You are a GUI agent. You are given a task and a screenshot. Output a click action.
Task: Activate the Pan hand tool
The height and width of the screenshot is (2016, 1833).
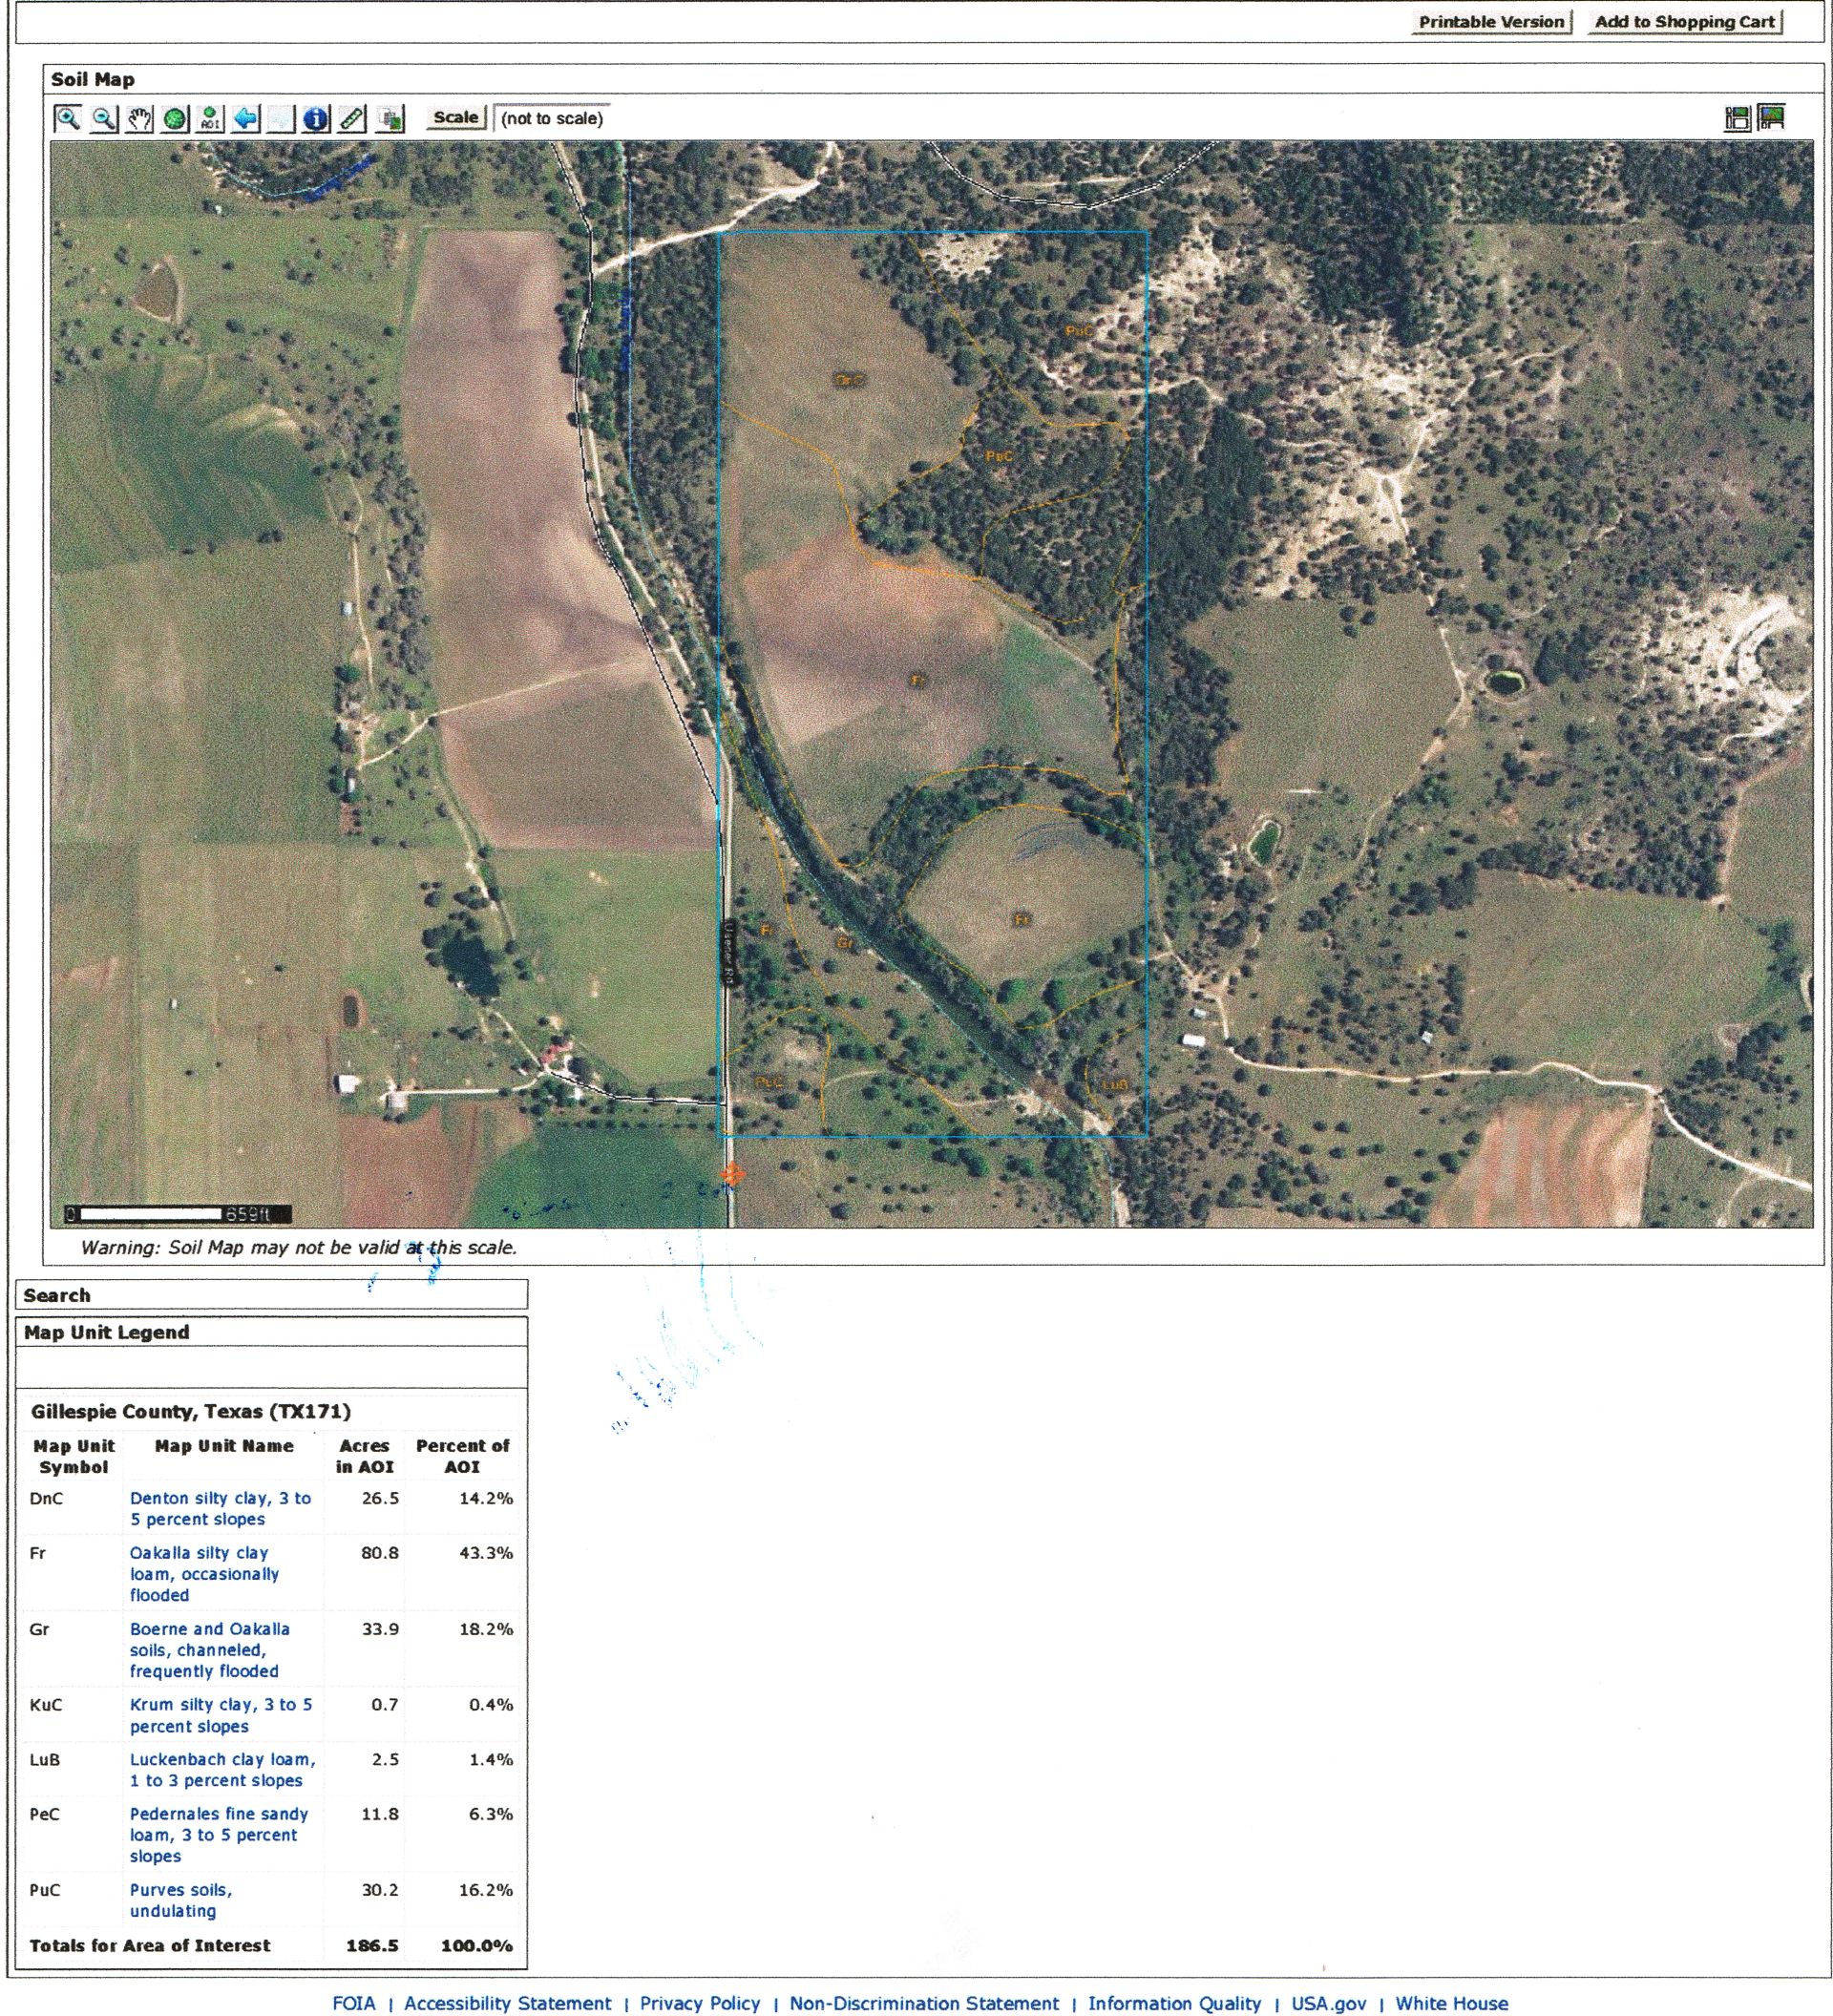(139, 119)
